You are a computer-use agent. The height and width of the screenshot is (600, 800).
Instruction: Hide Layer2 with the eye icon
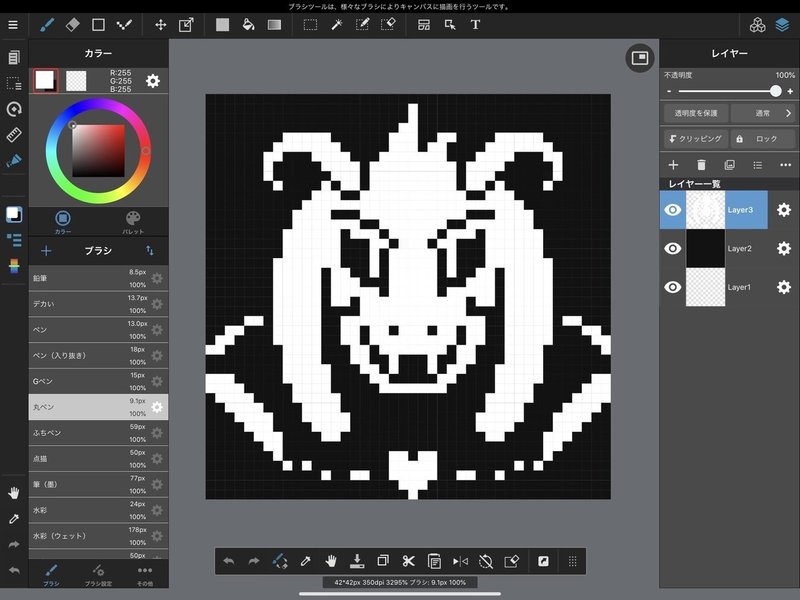click(673, 248)
